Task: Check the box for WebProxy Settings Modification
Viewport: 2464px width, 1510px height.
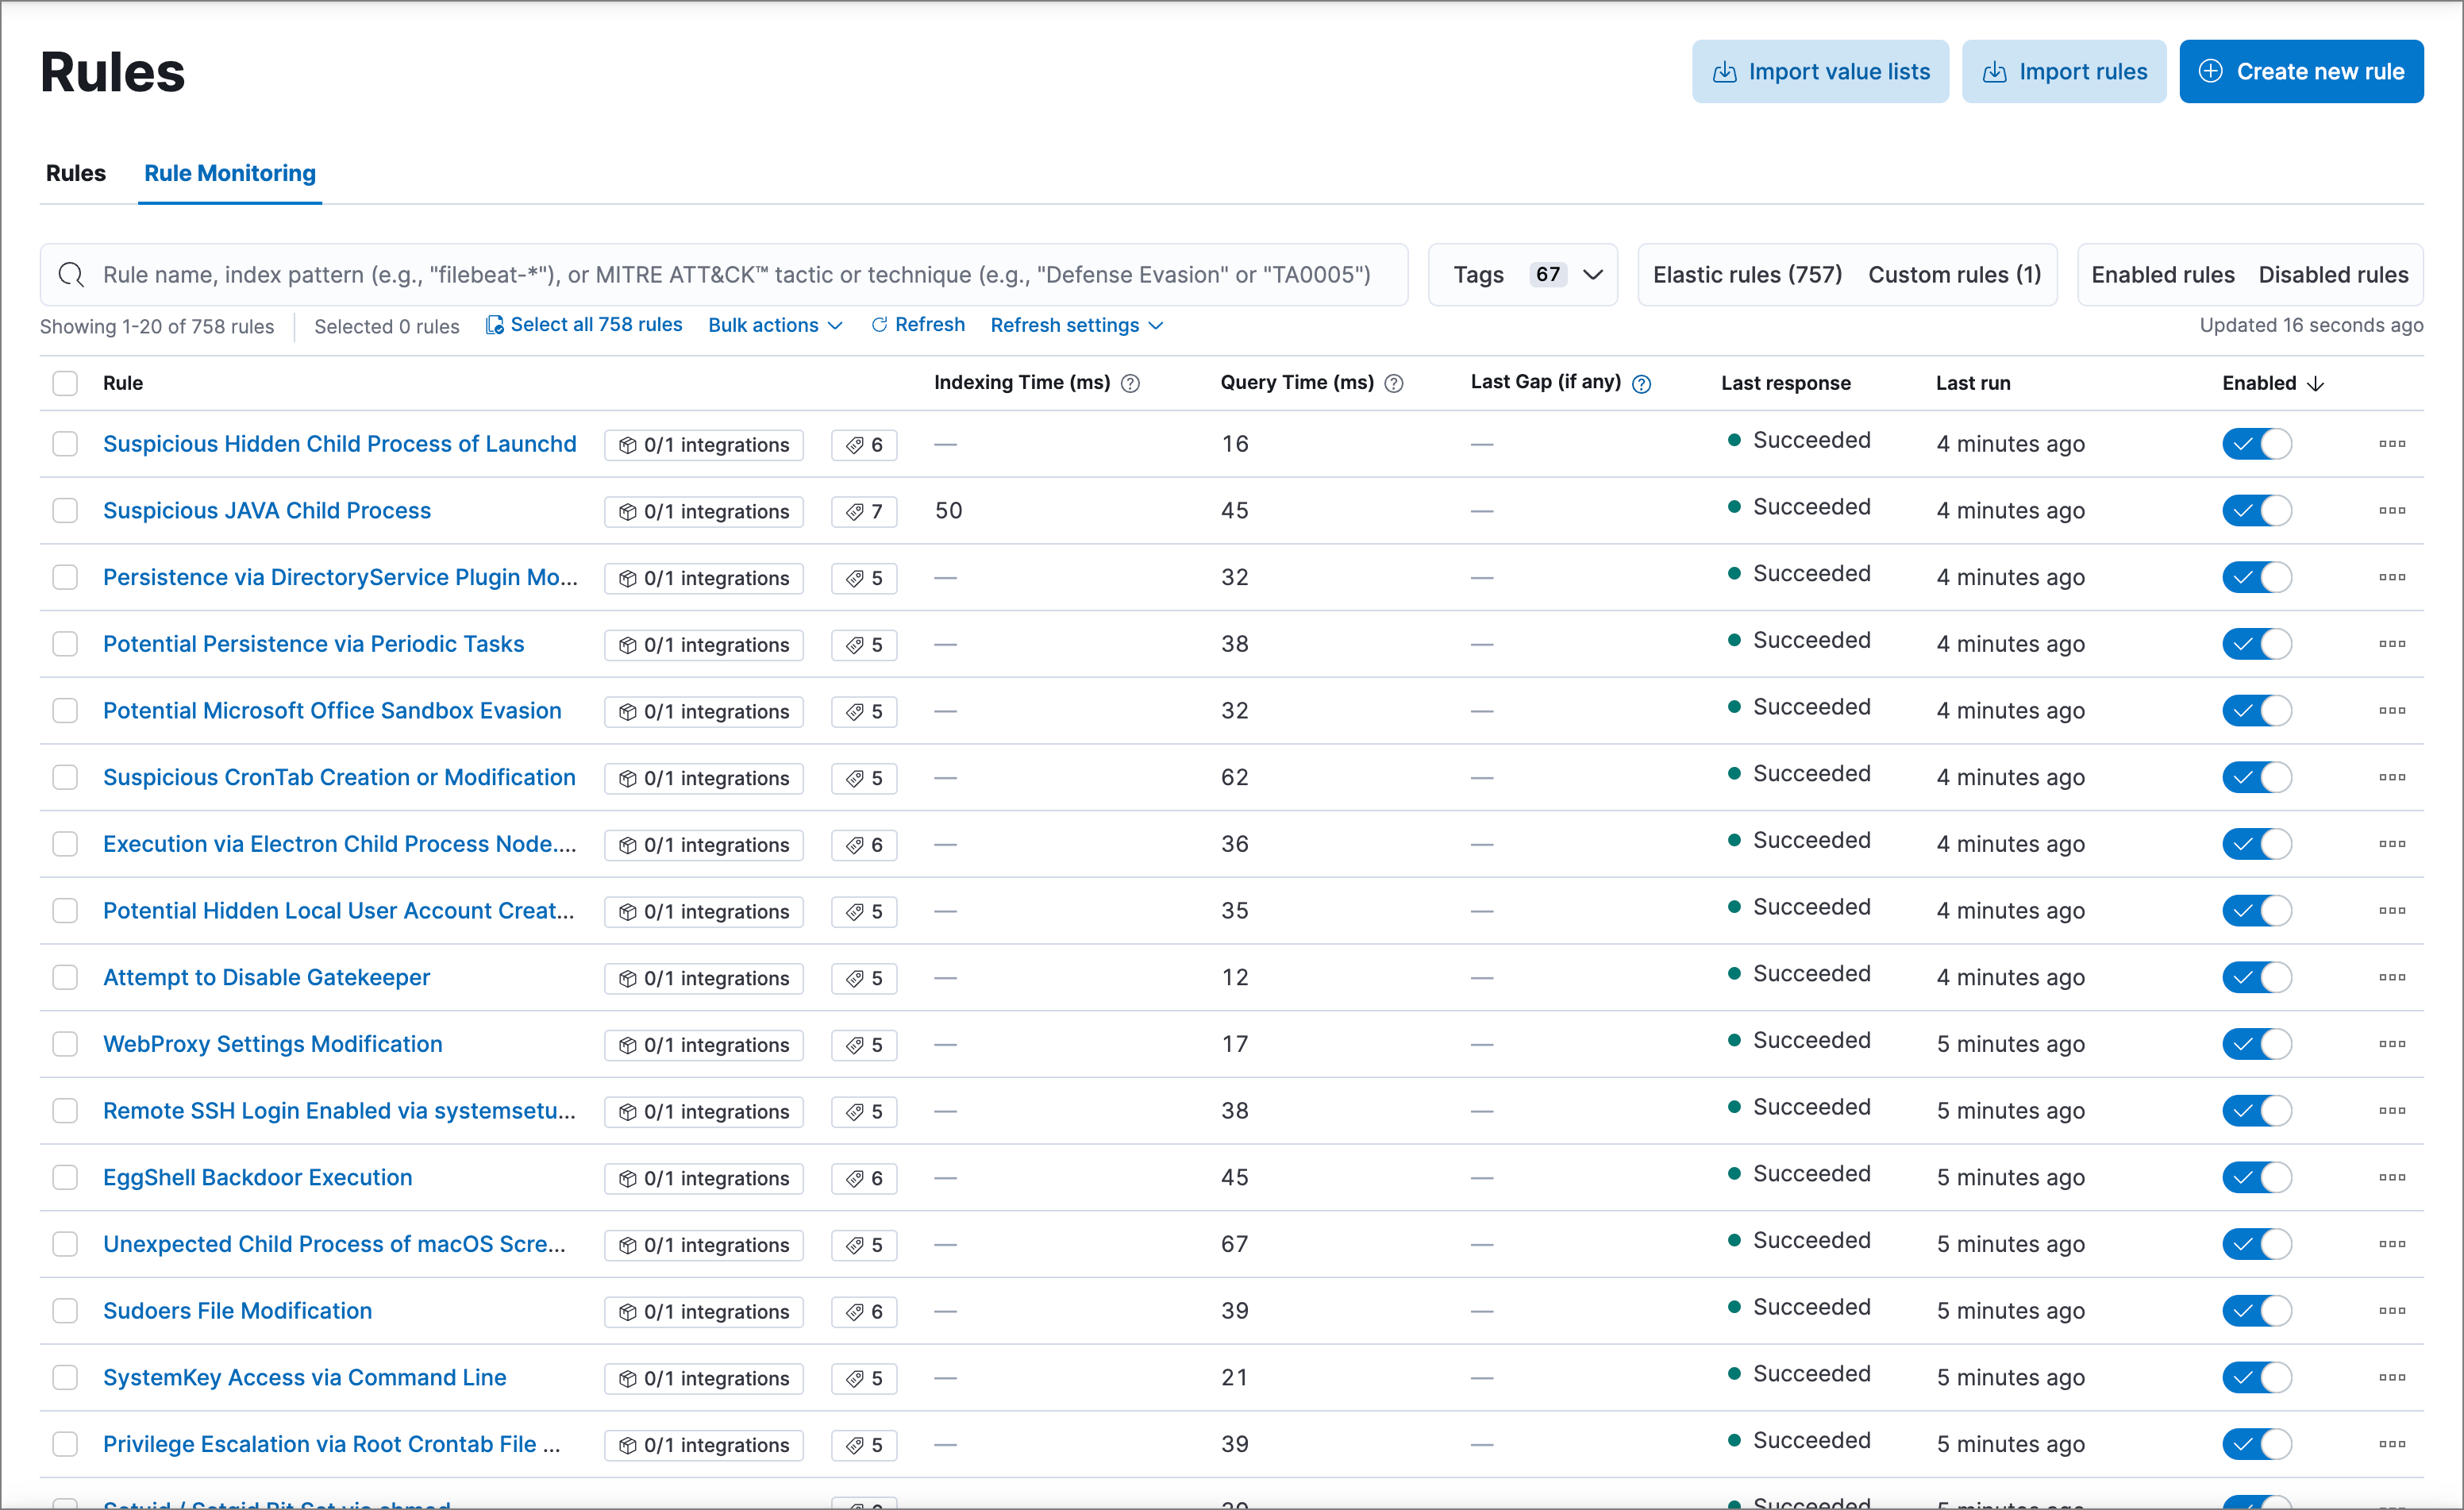Action: pos(65,1044)
